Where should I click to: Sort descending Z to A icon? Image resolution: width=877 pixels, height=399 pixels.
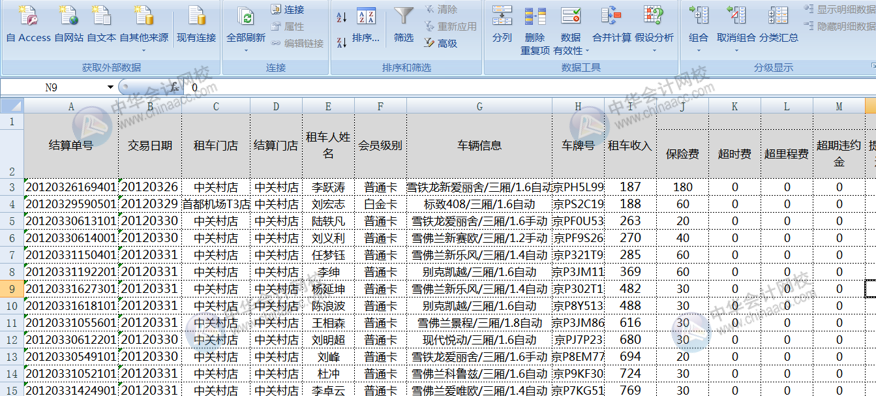[x=342, y=43]
